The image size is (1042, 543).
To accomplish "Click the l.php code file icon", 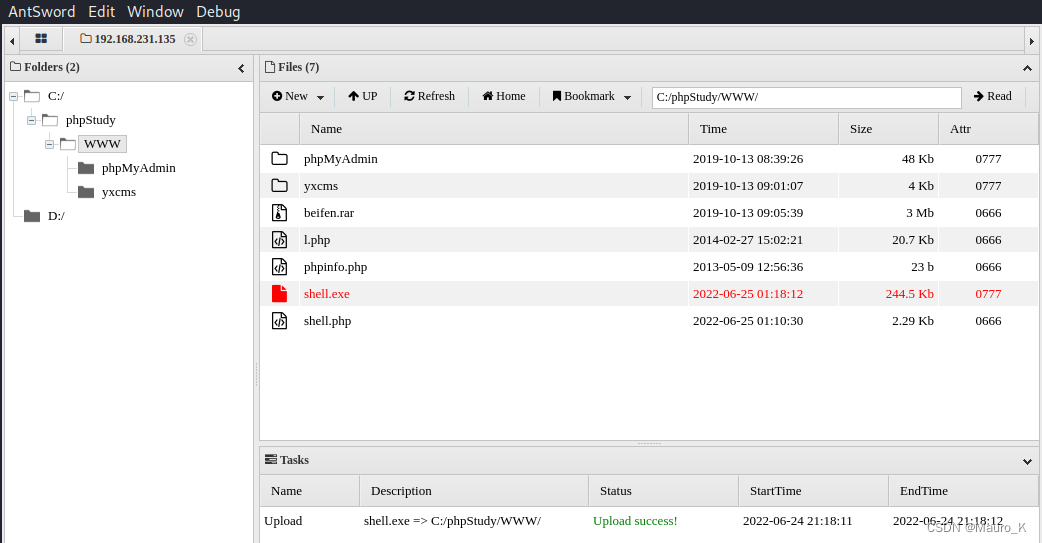I will [280, 239].
